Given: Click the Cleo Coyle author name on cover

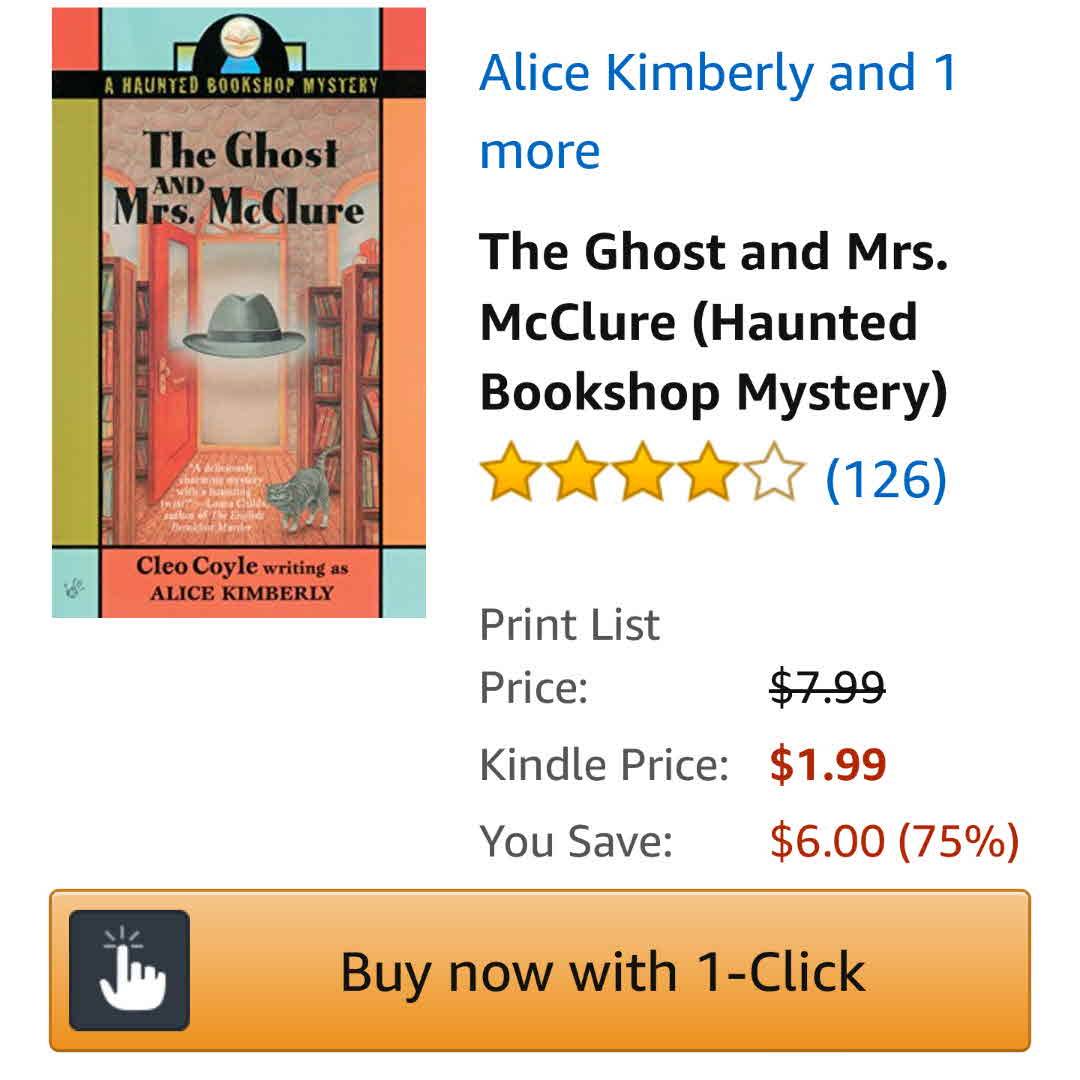Looking at the screenshot, I should (x=196, y=565).
